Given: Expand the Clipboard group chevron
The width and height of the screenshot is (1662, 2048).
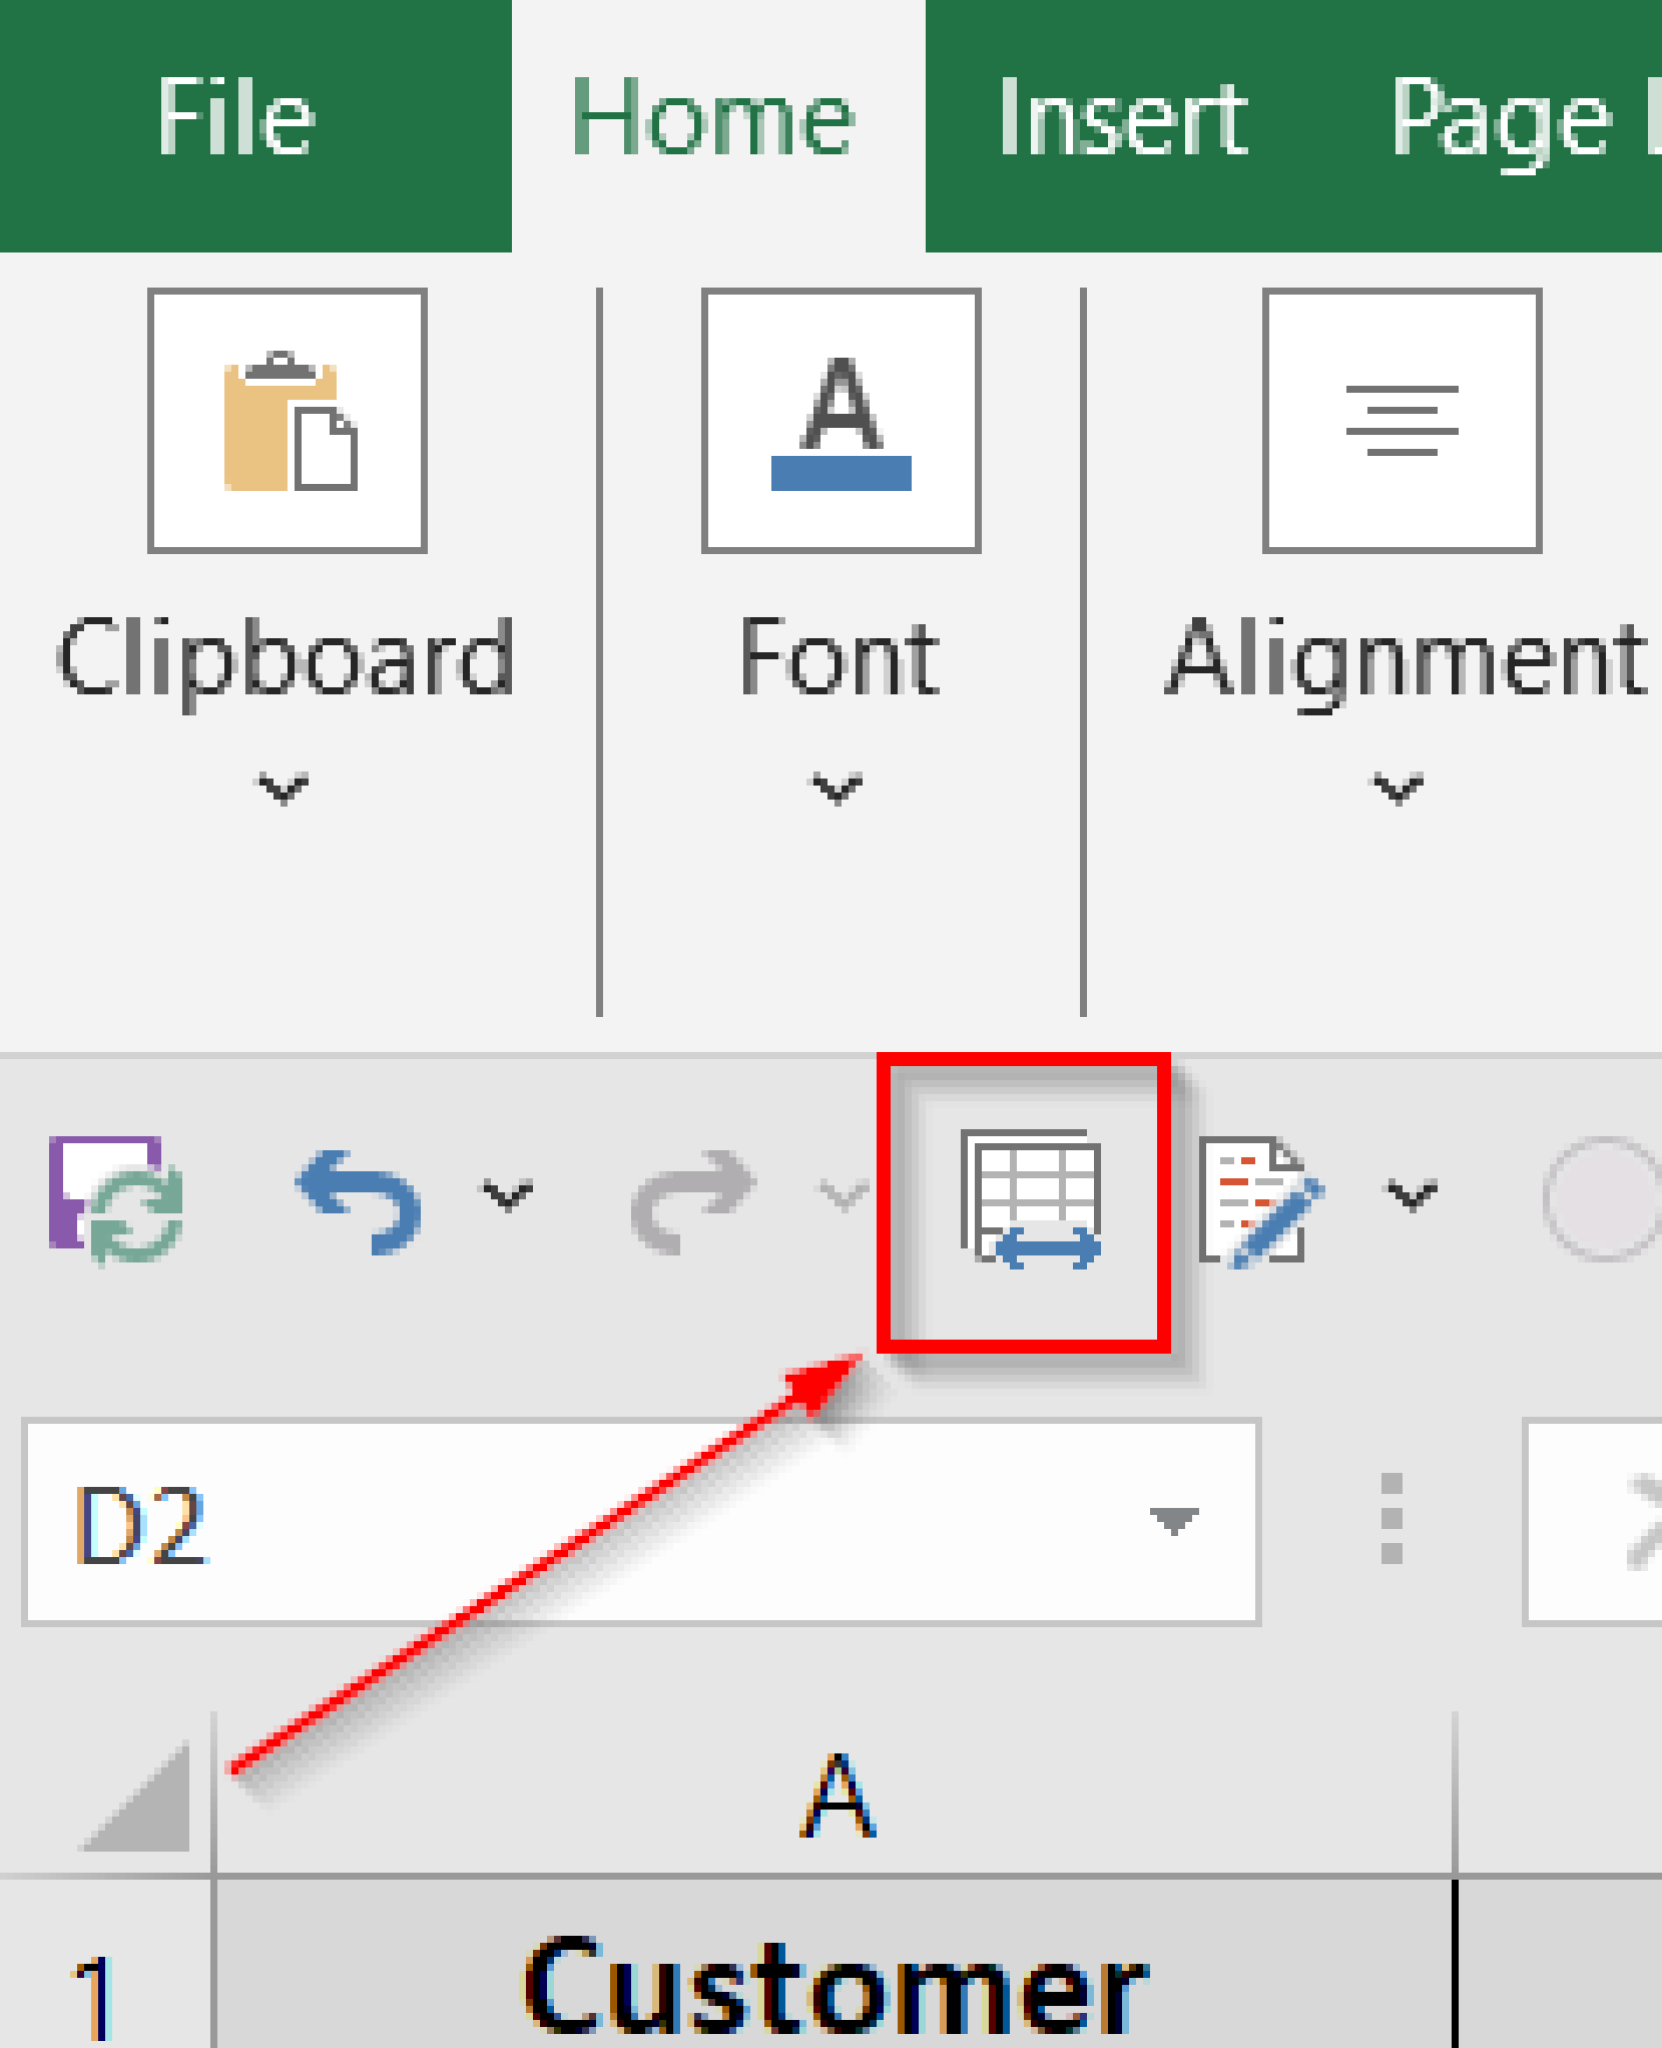Looking at the screenshot, I should [284, 789].
